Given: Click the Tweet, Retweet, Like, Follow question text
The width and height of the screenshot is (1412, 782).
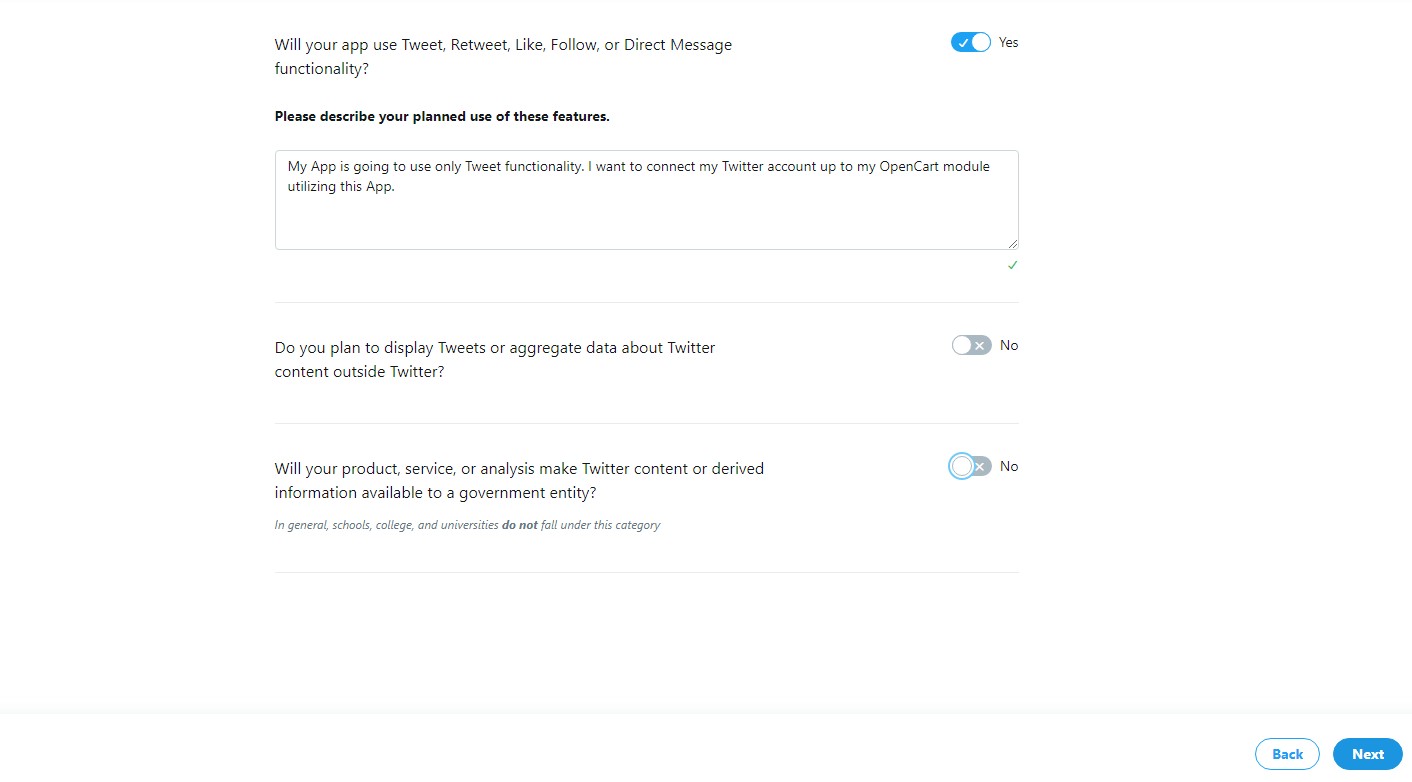Looking at the screenshot, I should pos(503,57).
